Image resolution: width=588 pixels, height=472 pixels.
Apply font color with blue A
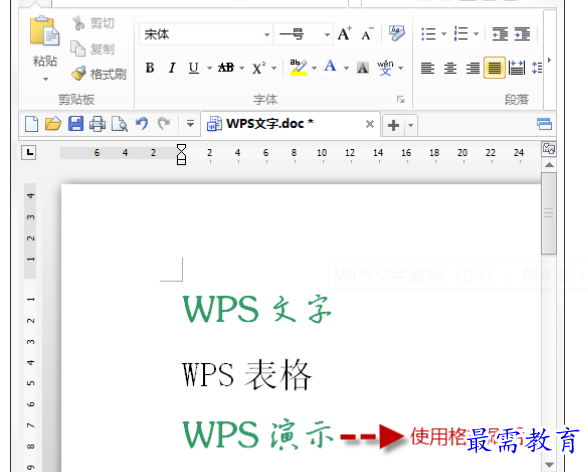coord(330,67)
